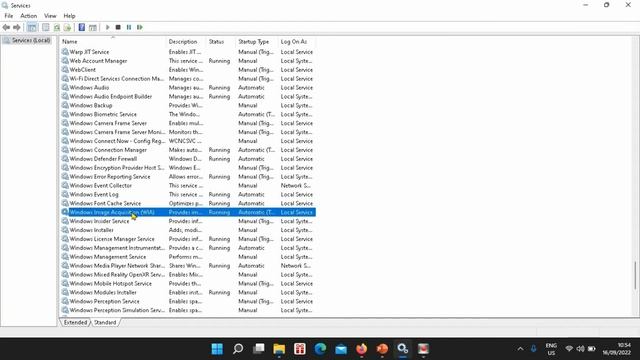640x360 pixels.
Task: Switch to the Extended tab
Action: [75, 322]
